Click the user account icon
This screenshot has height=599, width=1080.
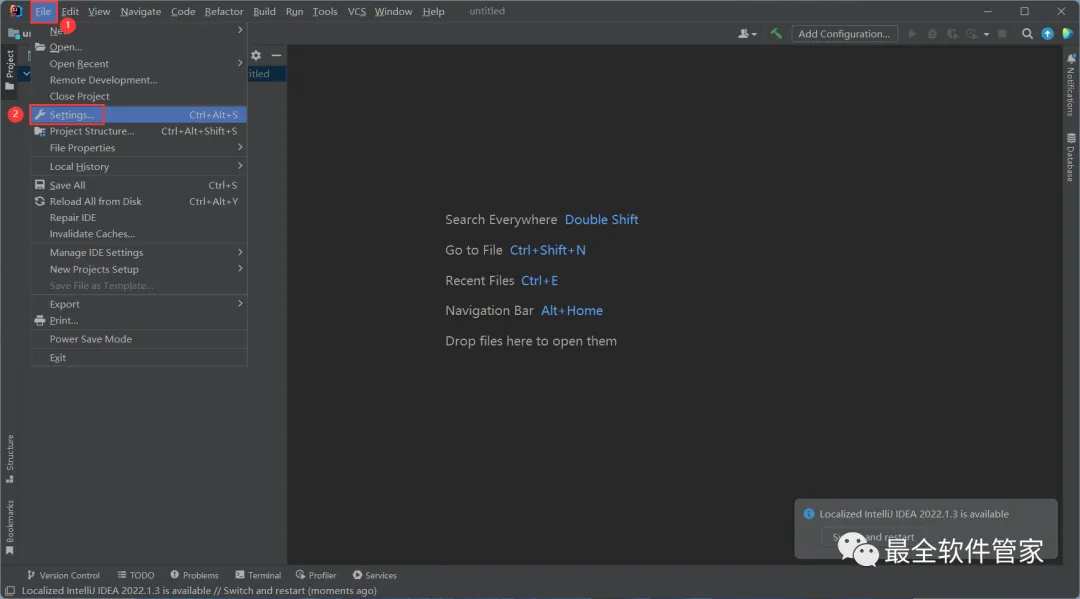(x=747, y=34)
